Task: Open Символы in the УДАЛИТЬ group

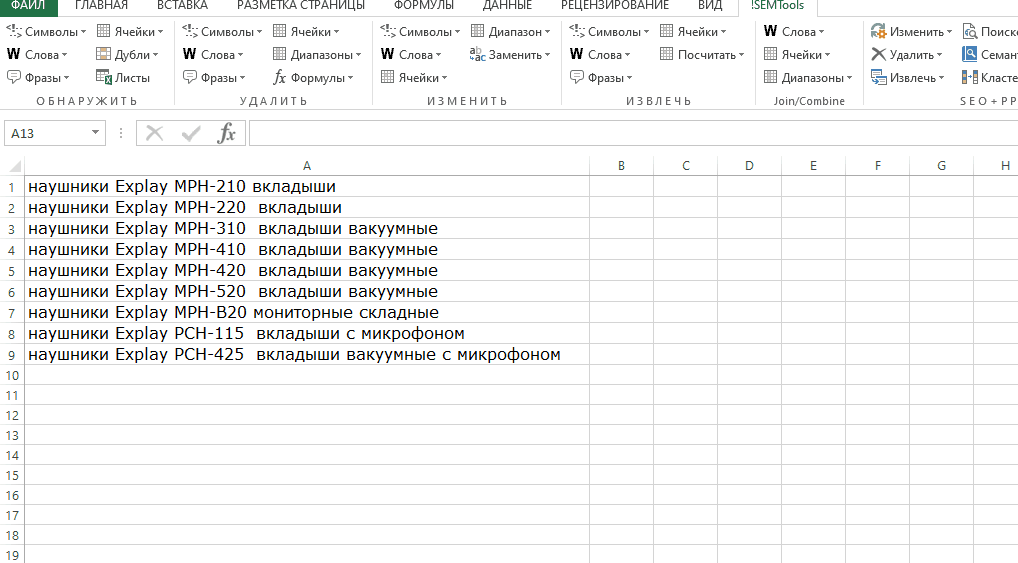Action: [222, 31]
